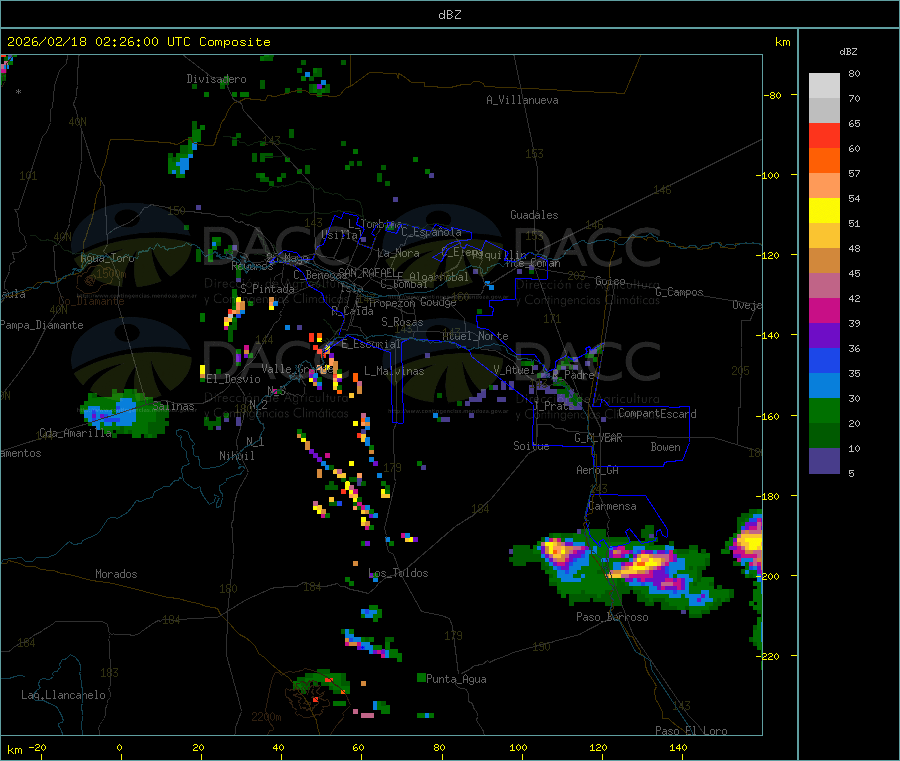Image resolution: width=900 pixels, height=761 pixels.
Task: Click the 'dBZ' label above the color legend
Action: tap(848, 52)
